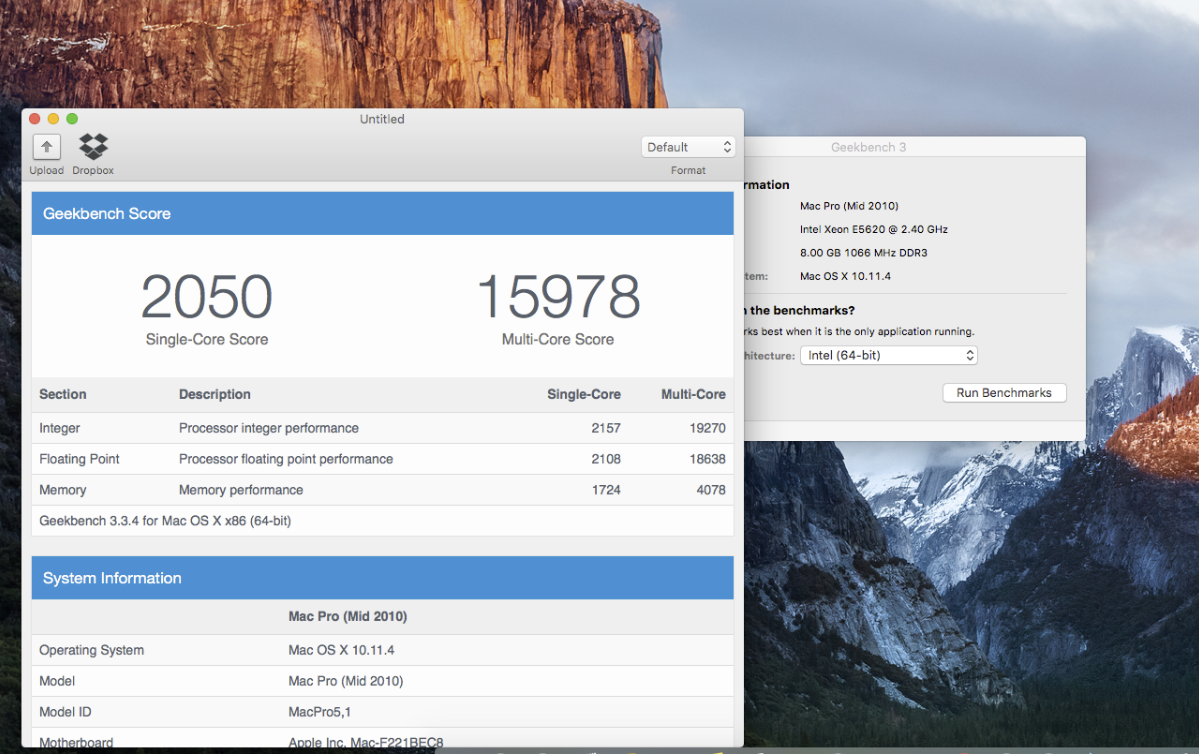Click Model value 'Mac Pro (Mid 2010)'
This screenshot has height=754, width=1199.
[346, 681]
